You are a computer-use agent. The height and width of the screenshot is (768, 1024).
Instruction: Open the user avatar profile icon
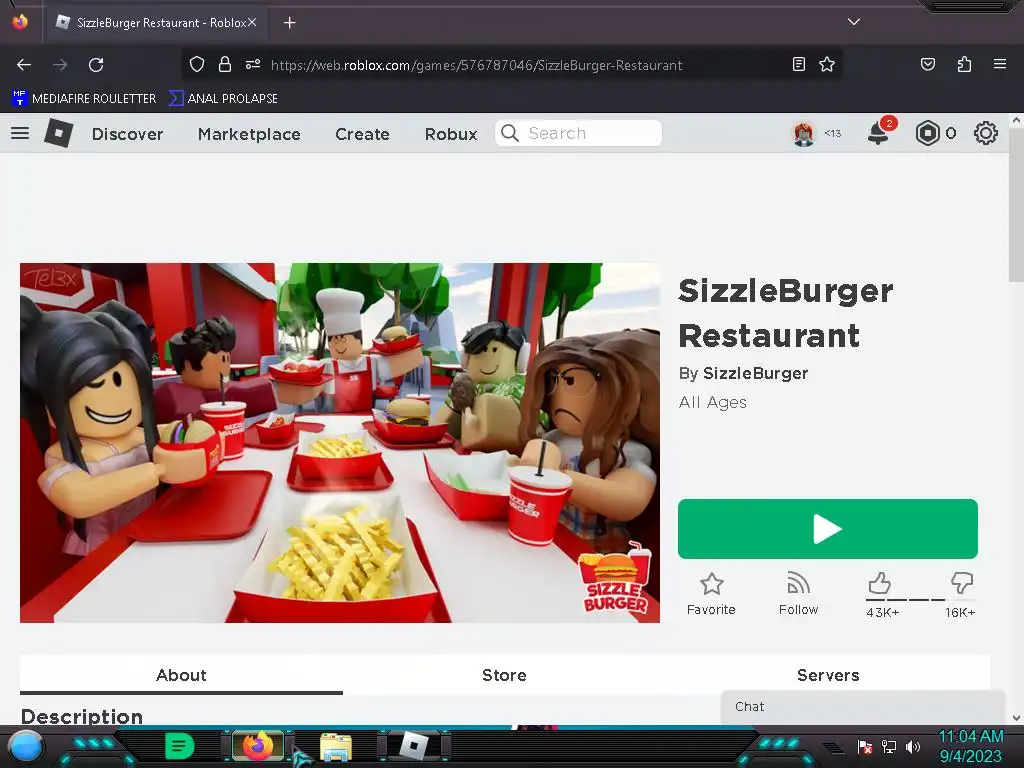(x=803, y=134)
